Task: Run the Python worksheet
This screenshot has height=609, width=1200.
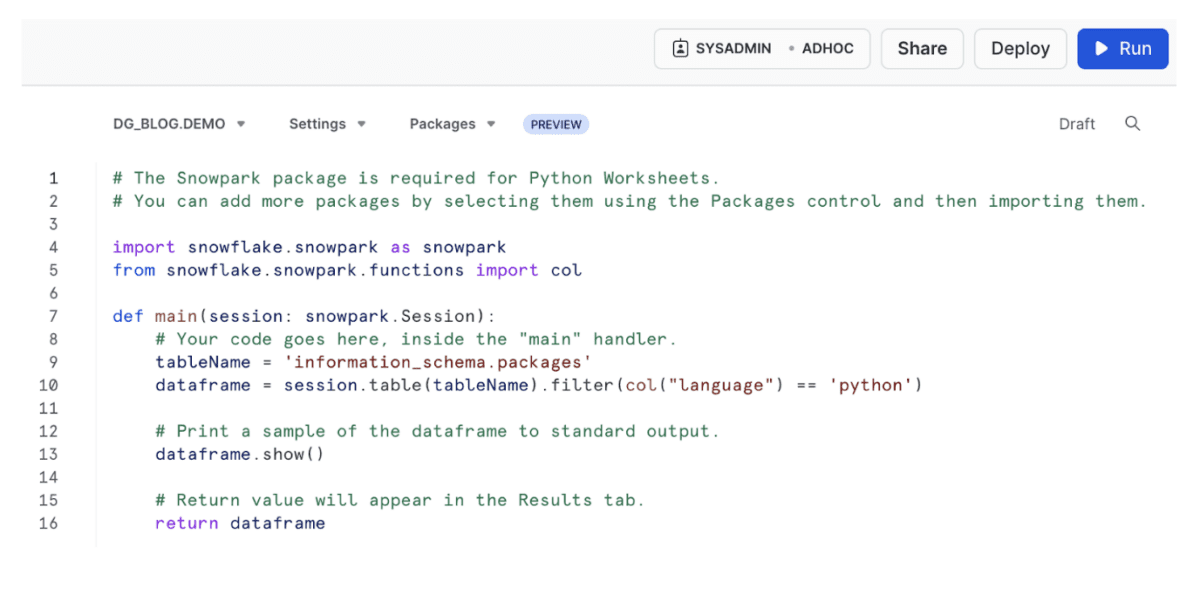Action: 1123,48
